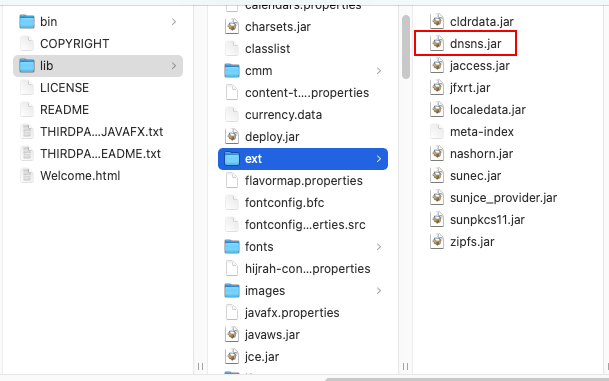Click the charsets.jar archive icon
This screenshot has width=609, height=381.
pos(232,27)
